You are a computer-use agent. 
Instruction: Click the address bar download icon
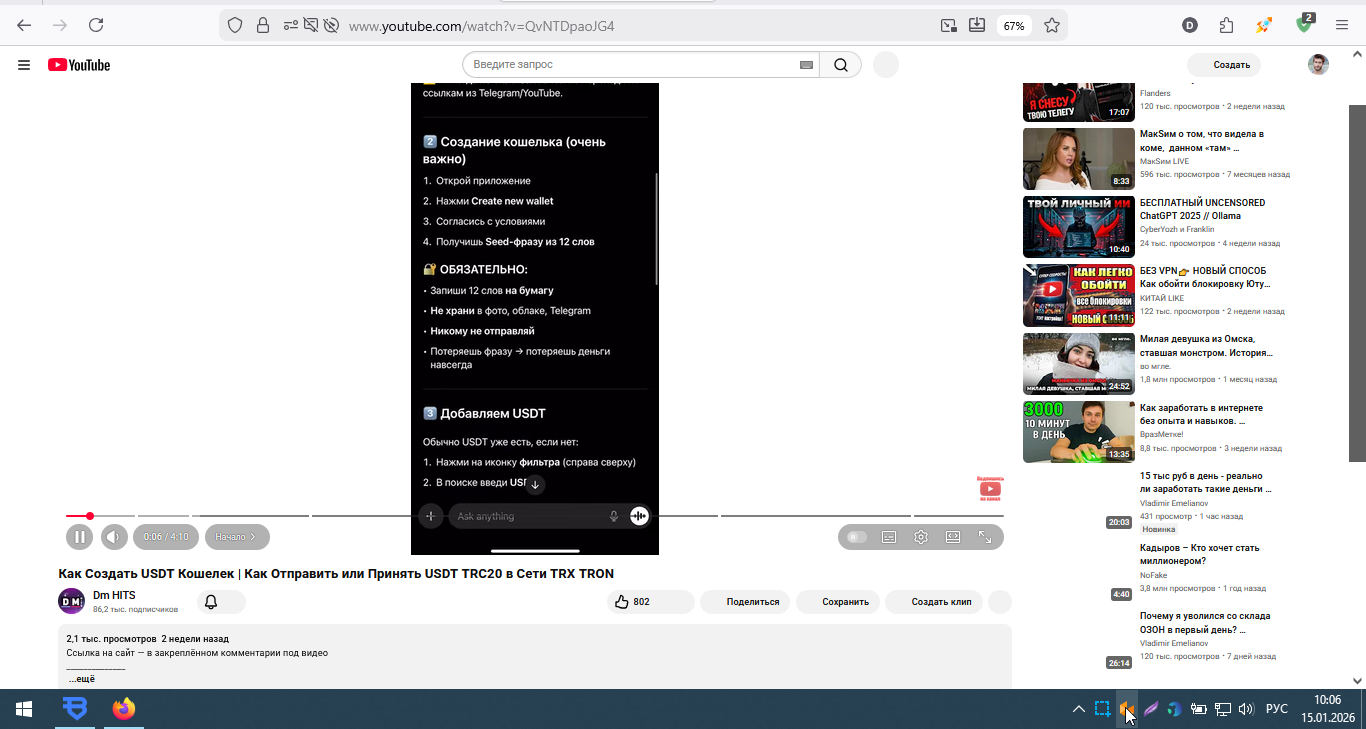pyautogui.click(x=977, y=25)
